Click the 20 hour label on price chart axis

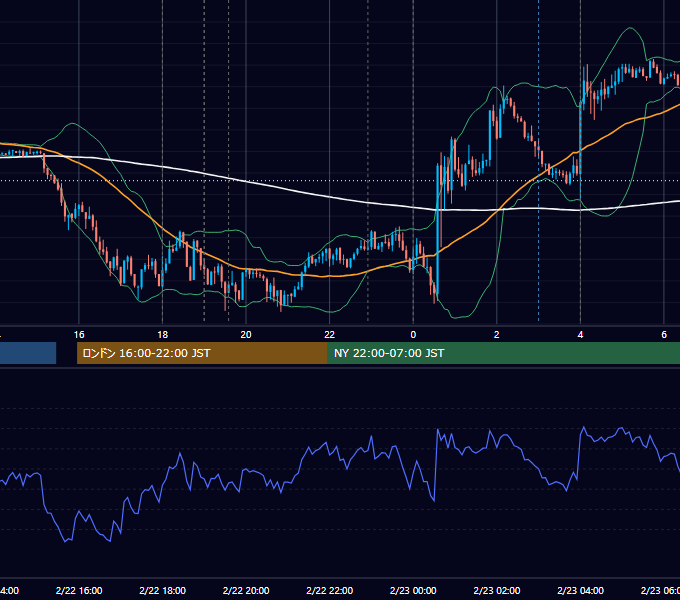246,335
